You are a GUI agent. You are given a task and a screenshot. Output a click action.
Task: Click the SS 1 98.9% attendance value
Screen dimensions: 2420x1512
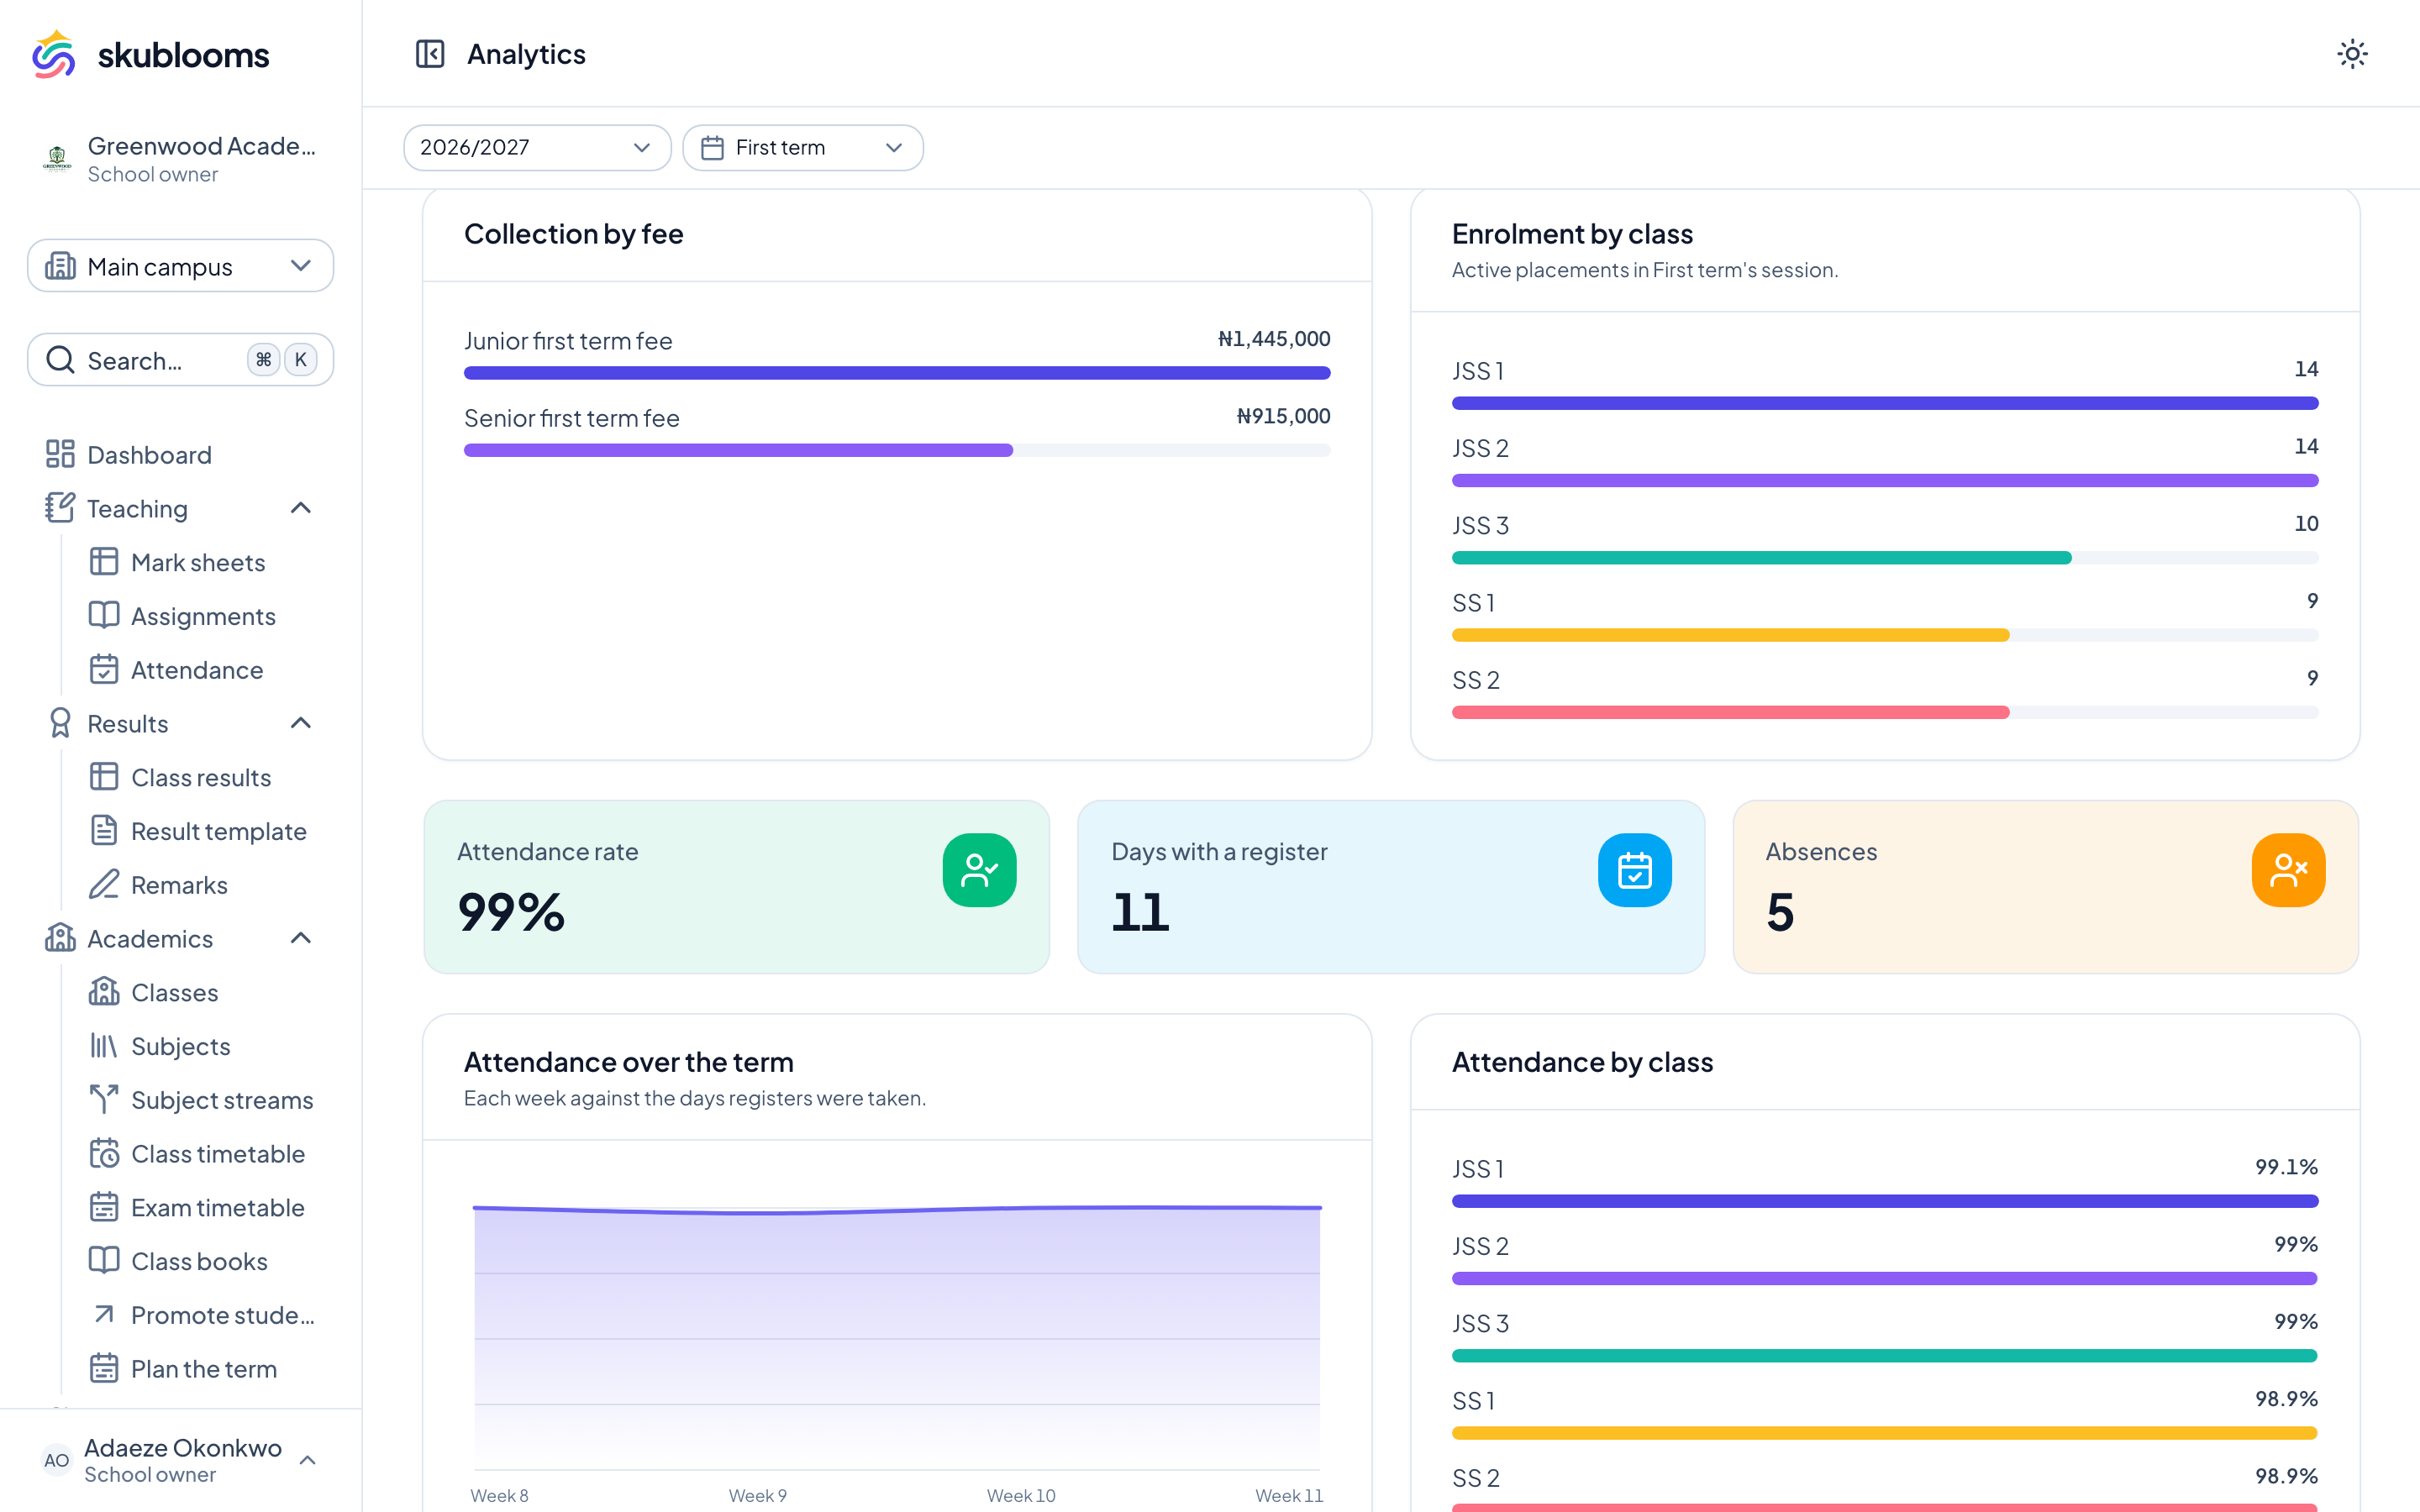pyautogui.click(x=2286, y=1398)
